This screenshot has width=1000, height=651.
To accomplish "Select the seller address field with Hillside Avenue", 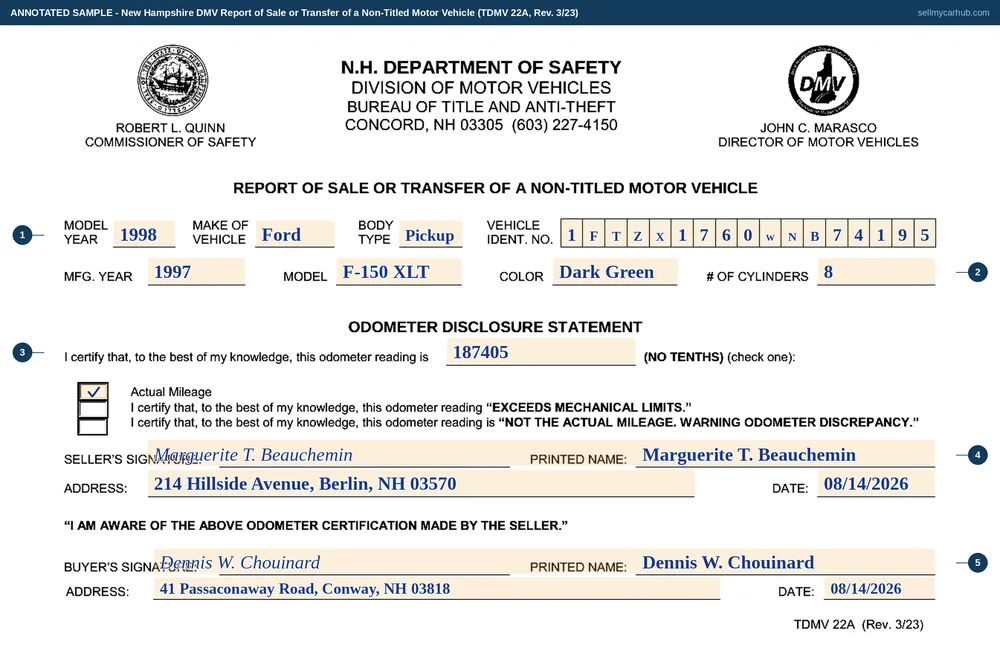I will click(421, 483).
